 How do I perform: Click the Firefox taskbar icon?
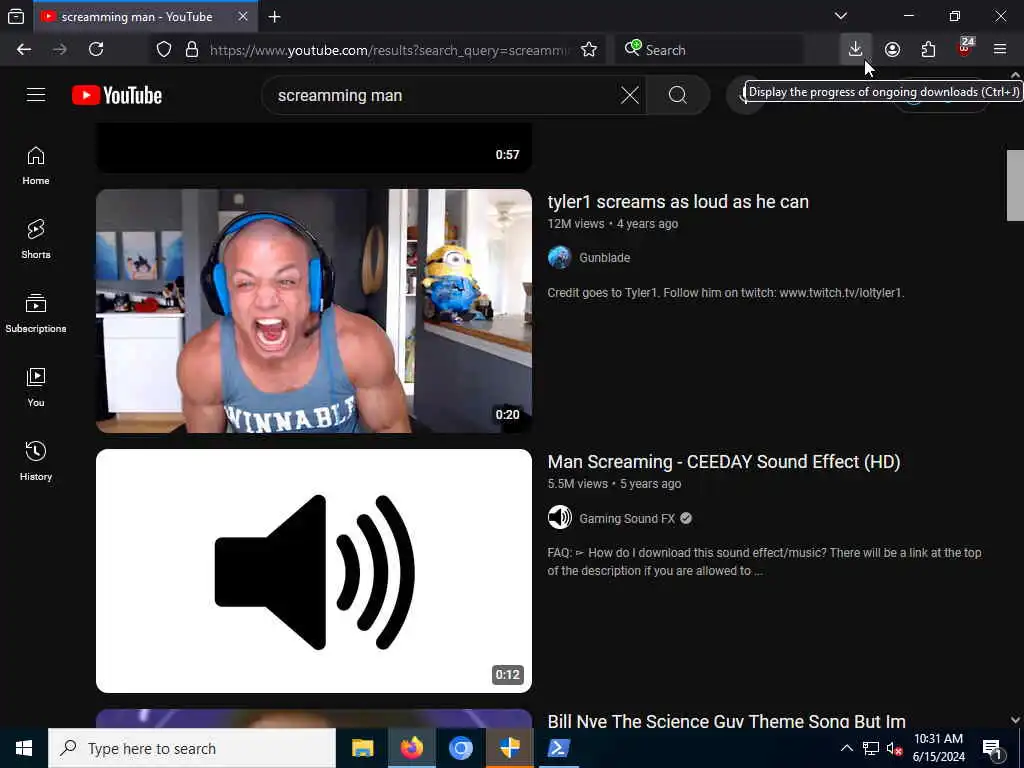pos(411,748)
